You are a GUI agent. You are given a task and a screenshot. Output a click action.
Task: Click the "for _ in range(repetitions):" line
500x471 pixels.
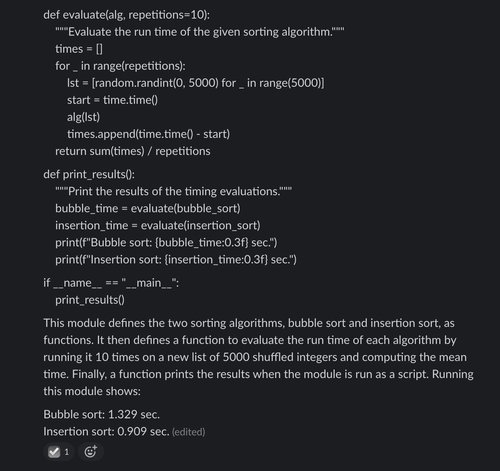(x=120, y=66)
